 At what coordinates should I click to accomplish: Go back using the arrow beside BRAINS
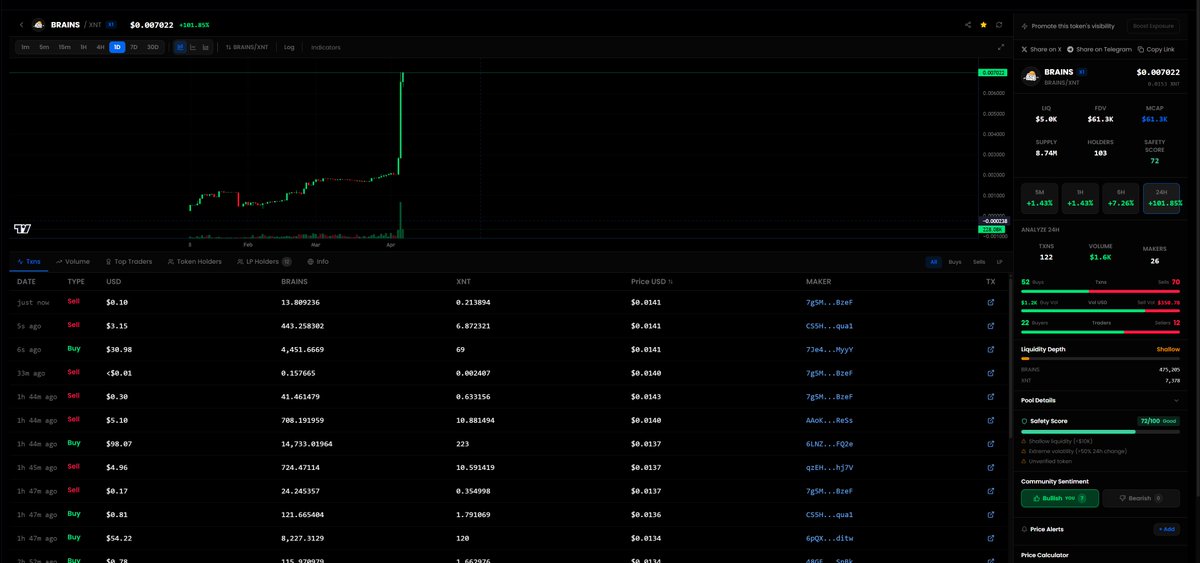click(22, 24)
